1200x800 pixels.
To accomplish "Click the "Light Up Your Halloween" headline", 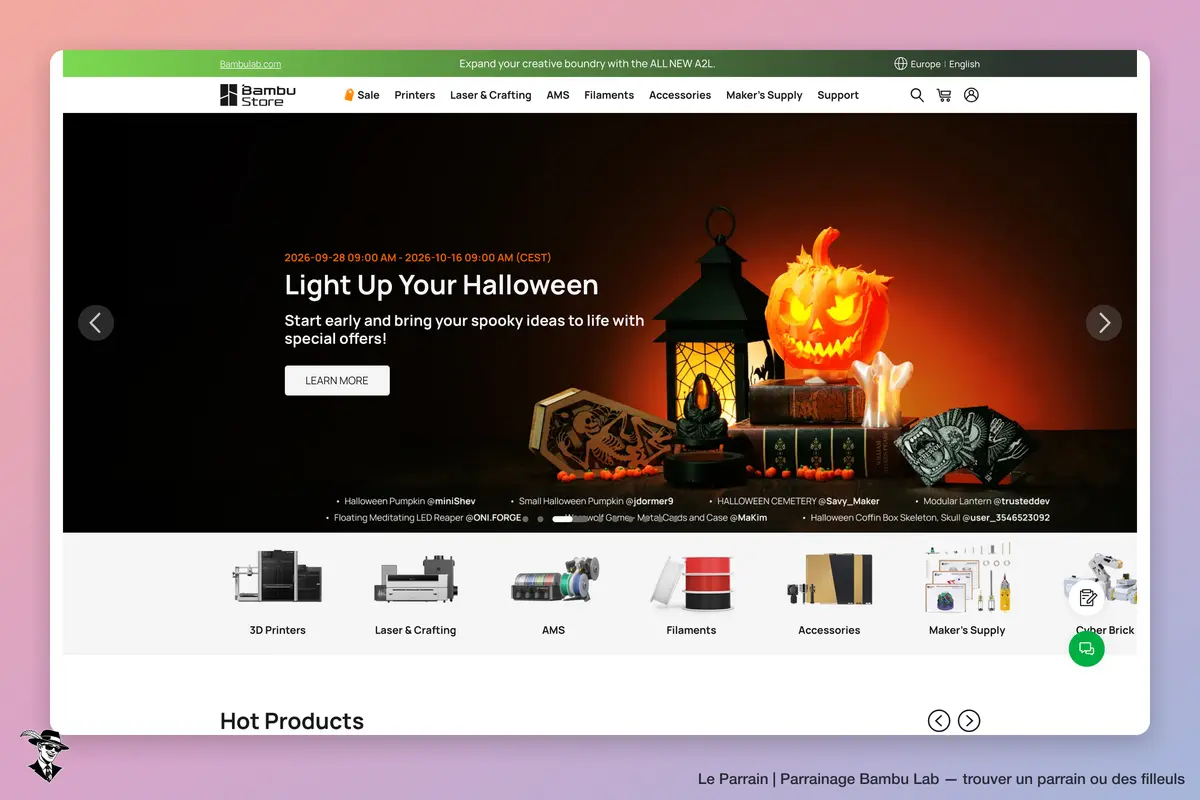I will coord(441,285).
